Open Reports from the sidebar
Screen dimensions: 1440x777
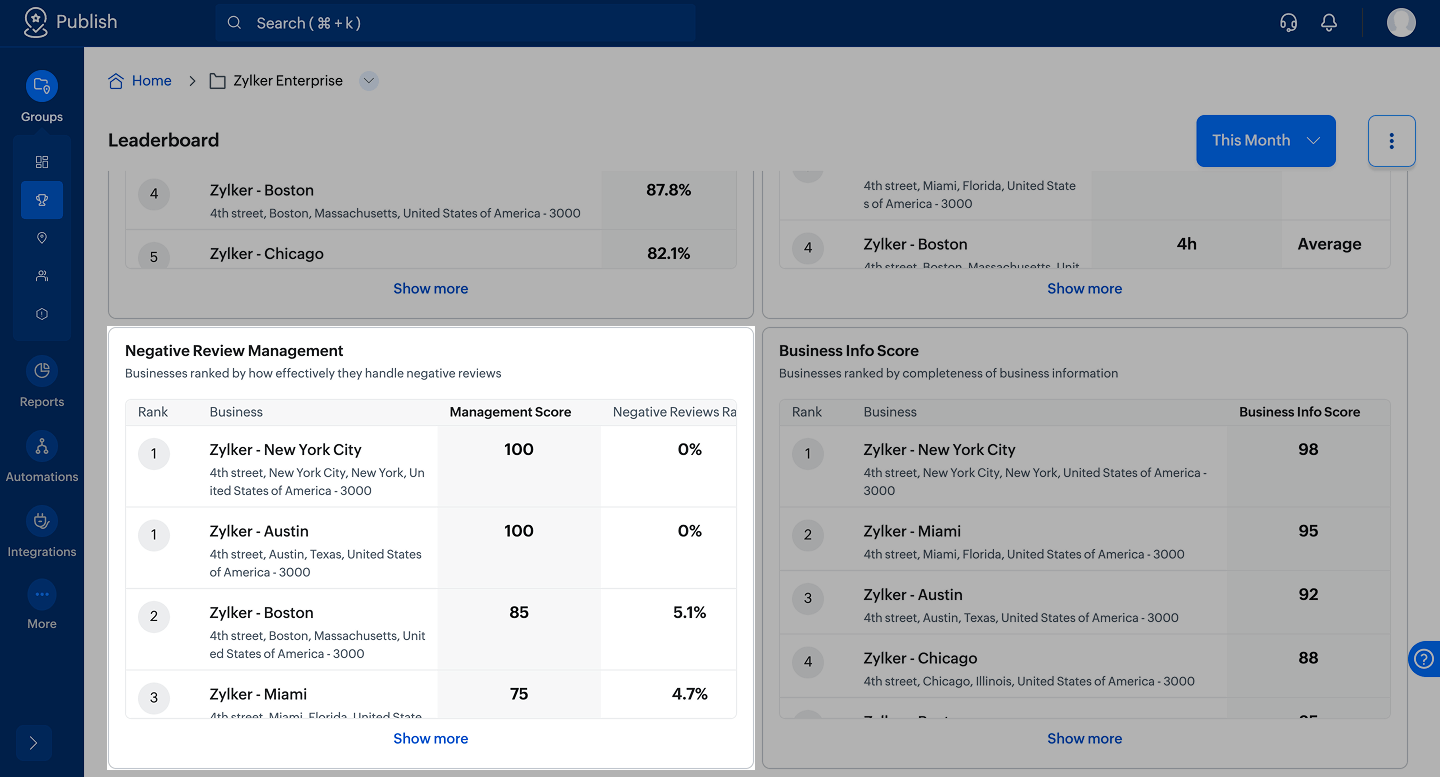click(42, 372)
